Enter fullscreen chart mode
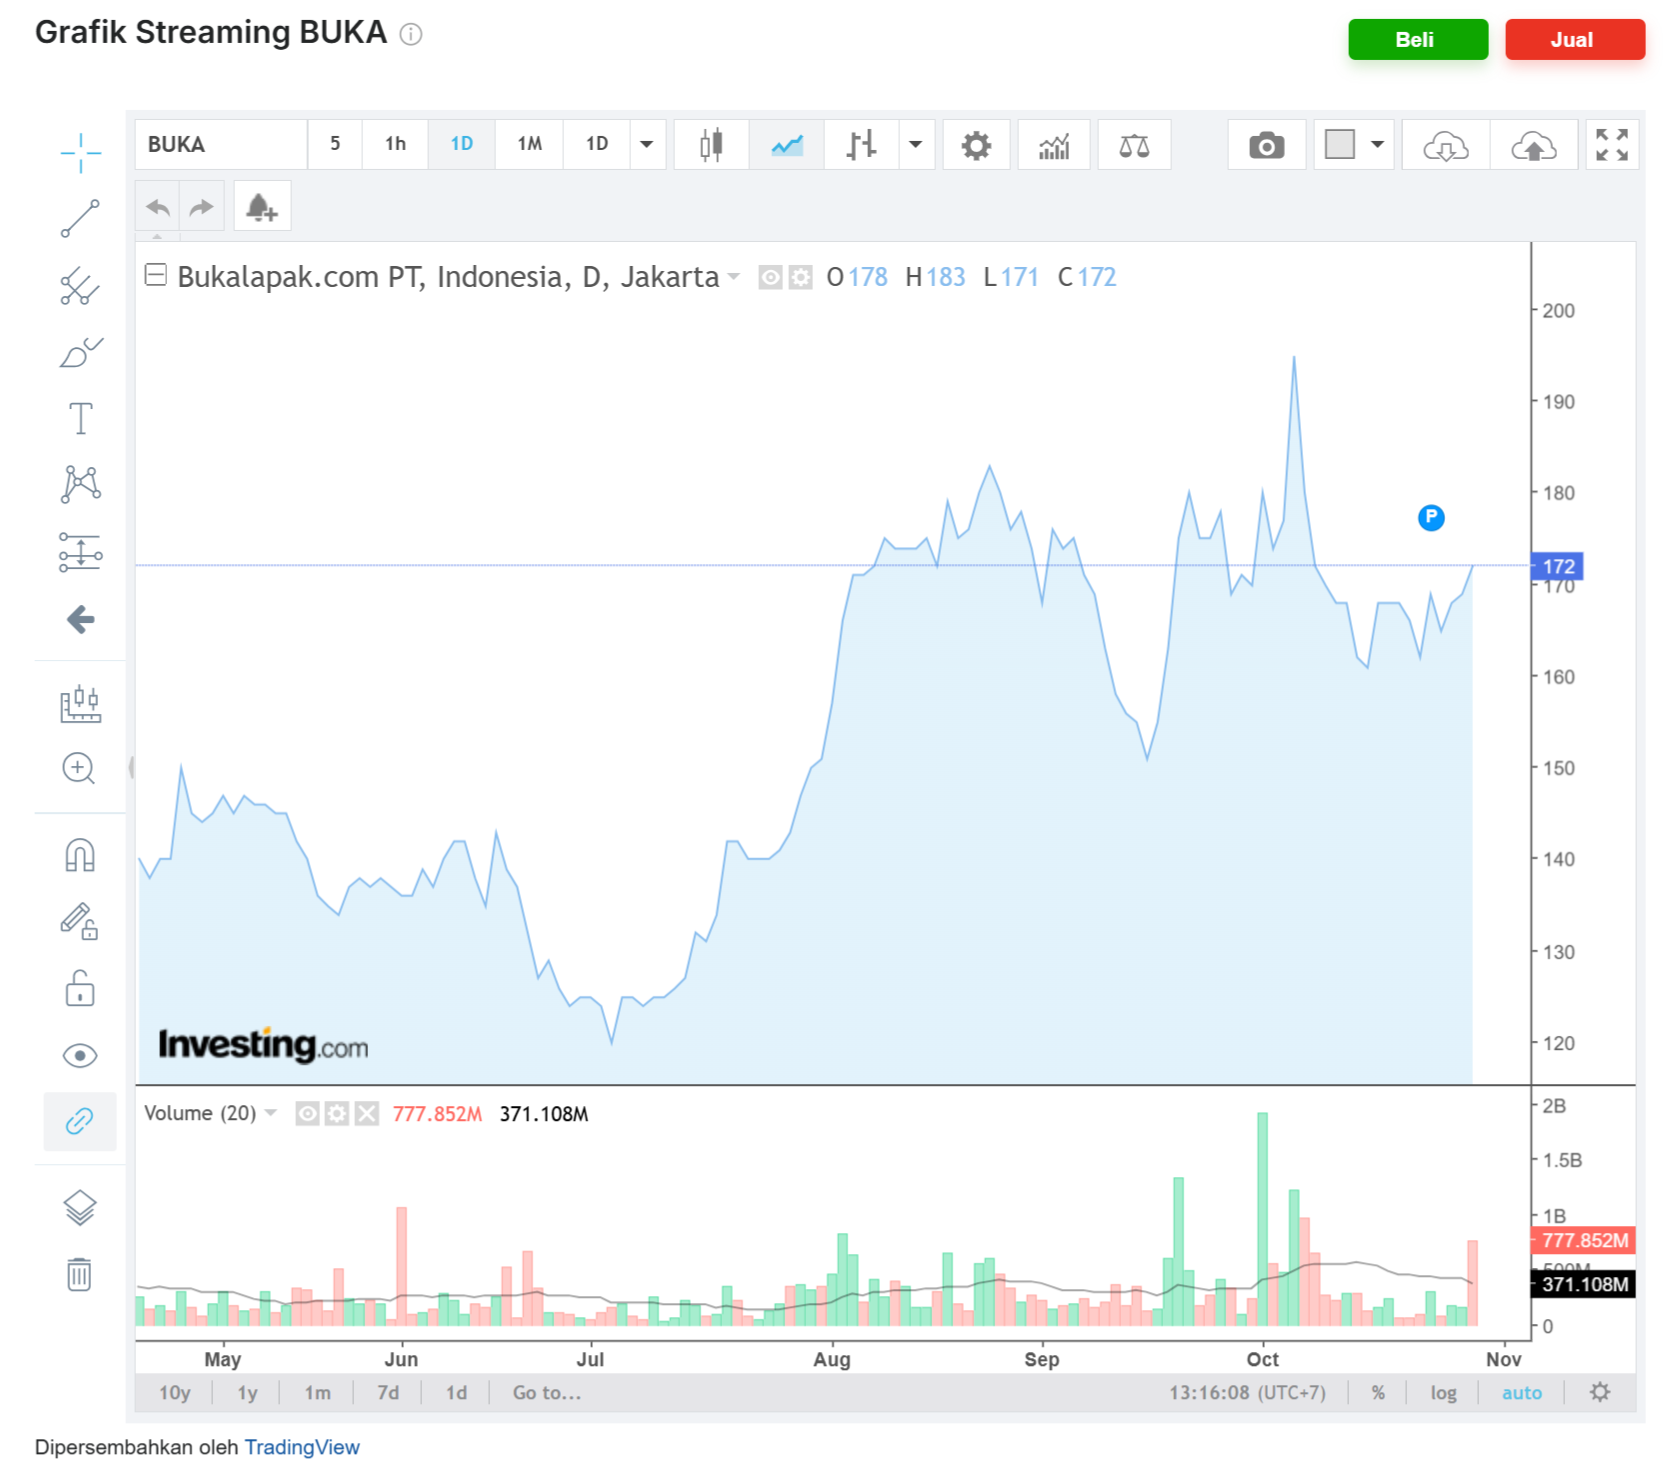1667x1463 pixels. 1611,146
